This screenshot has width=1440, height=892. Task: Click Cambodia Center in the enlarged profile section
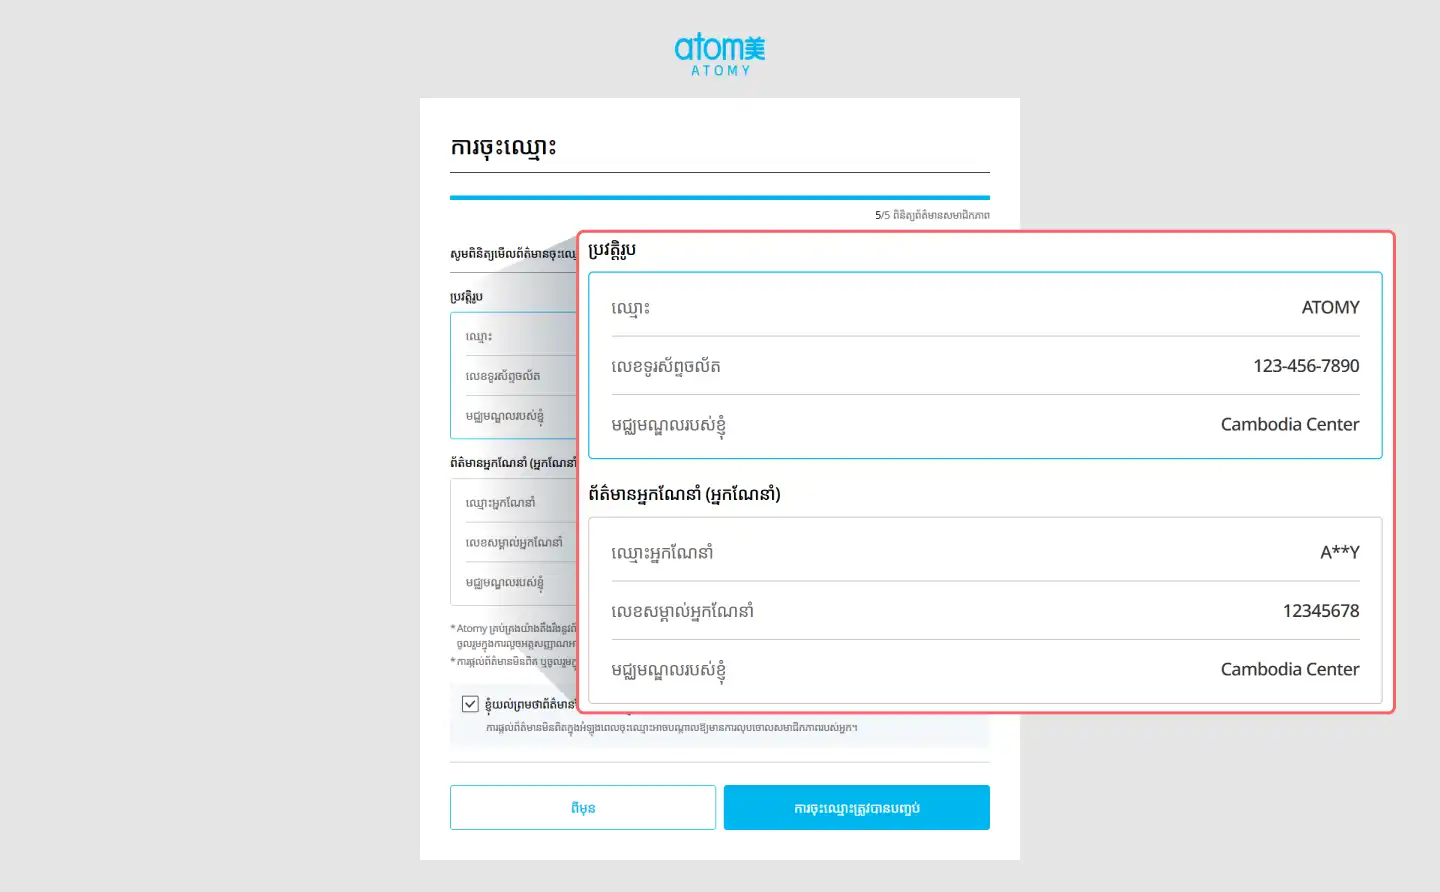[1289, 425]
